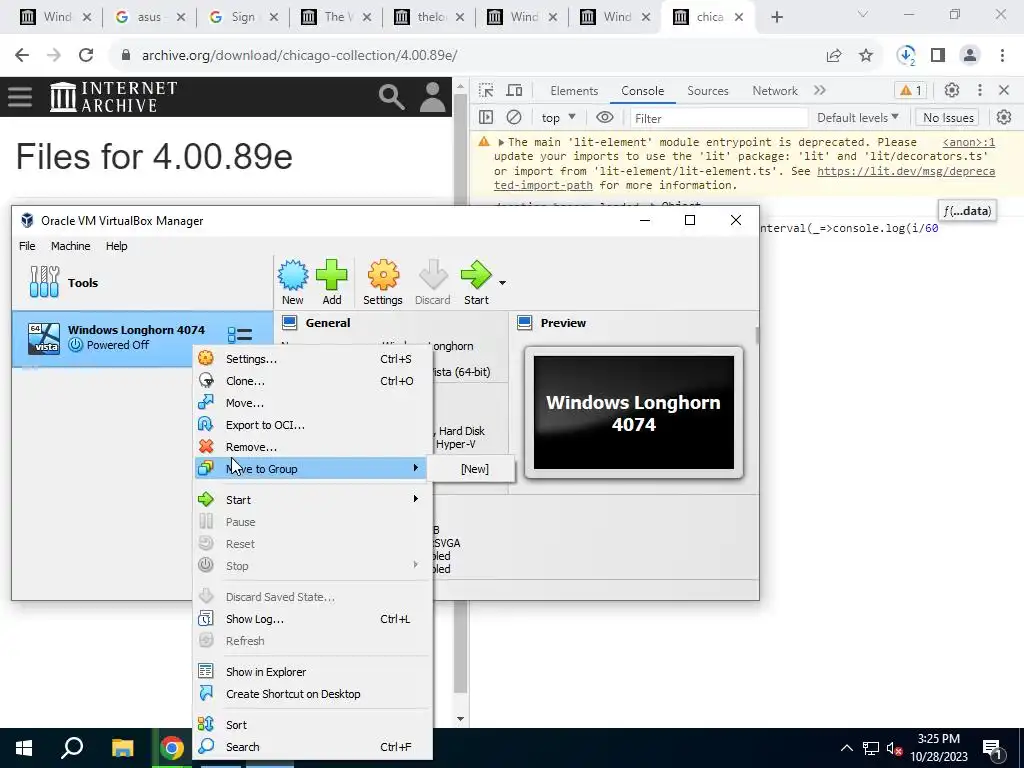Click the live expression eye icon
The image size is (1024, 768).
point(605,118)
